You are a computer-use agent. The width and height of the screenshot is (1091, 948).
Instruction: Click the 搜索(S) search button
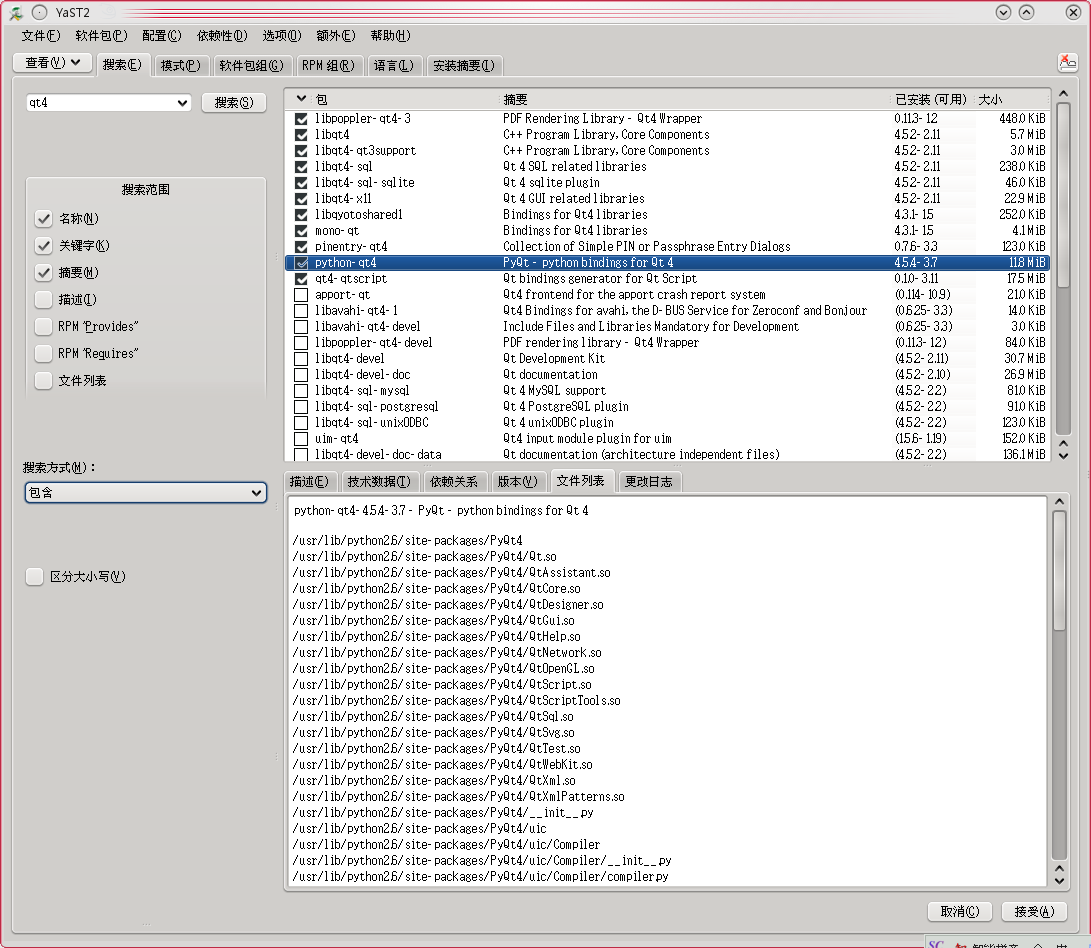click(234, 103)
